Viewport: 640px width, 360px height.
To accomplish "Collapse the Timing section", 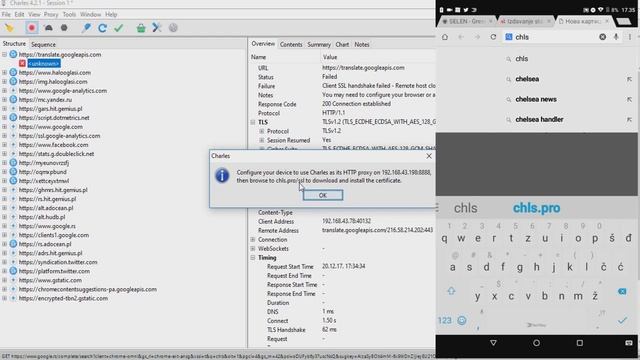I will (253, 258).
